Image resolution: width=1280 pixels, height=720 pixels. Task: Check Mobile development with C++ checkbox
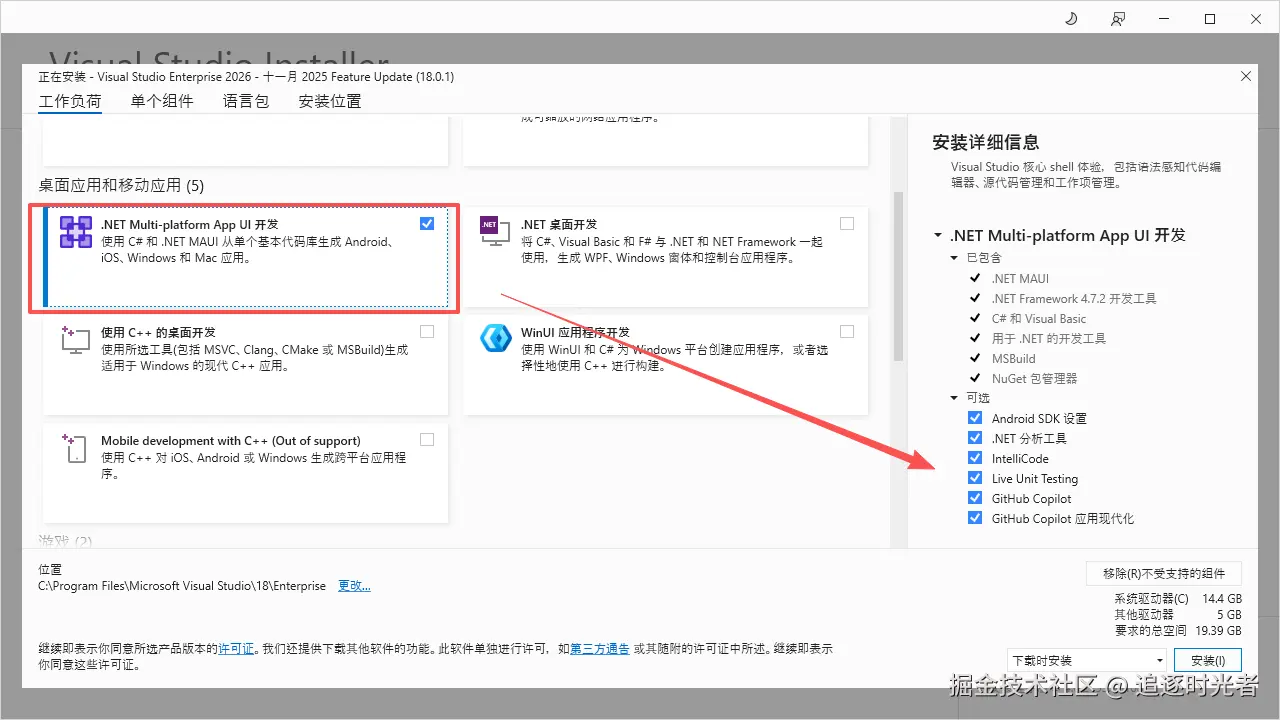[x=427, y=440]
